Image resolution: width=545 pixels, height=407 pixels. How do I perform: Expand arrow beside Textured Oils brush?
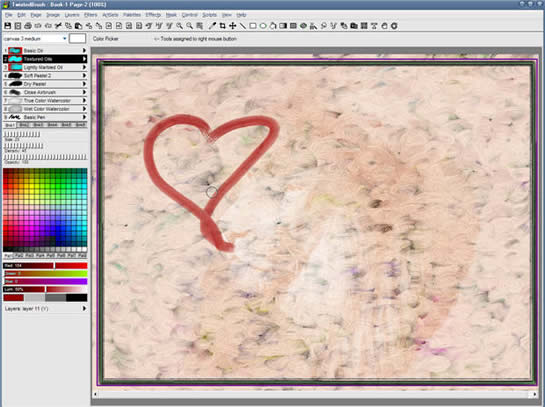point(84,59)
